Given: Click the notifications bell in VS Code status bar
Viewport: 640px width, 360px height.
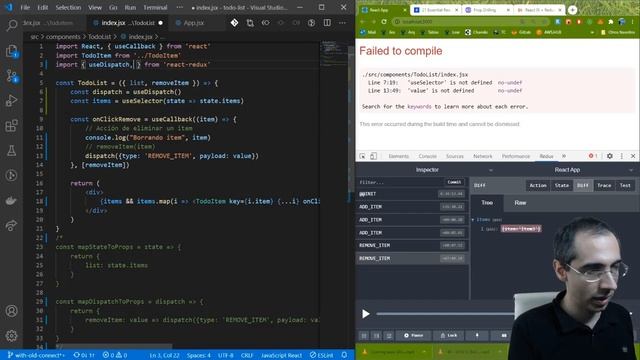Looking at the screenshot, I should click(x=344, y=355).
